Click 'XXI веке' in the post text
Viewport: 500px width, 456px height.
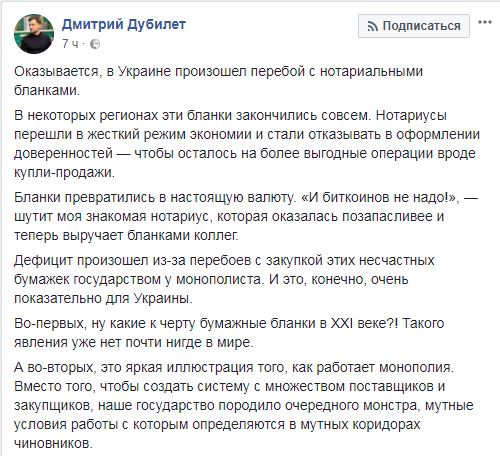[361, 323]
